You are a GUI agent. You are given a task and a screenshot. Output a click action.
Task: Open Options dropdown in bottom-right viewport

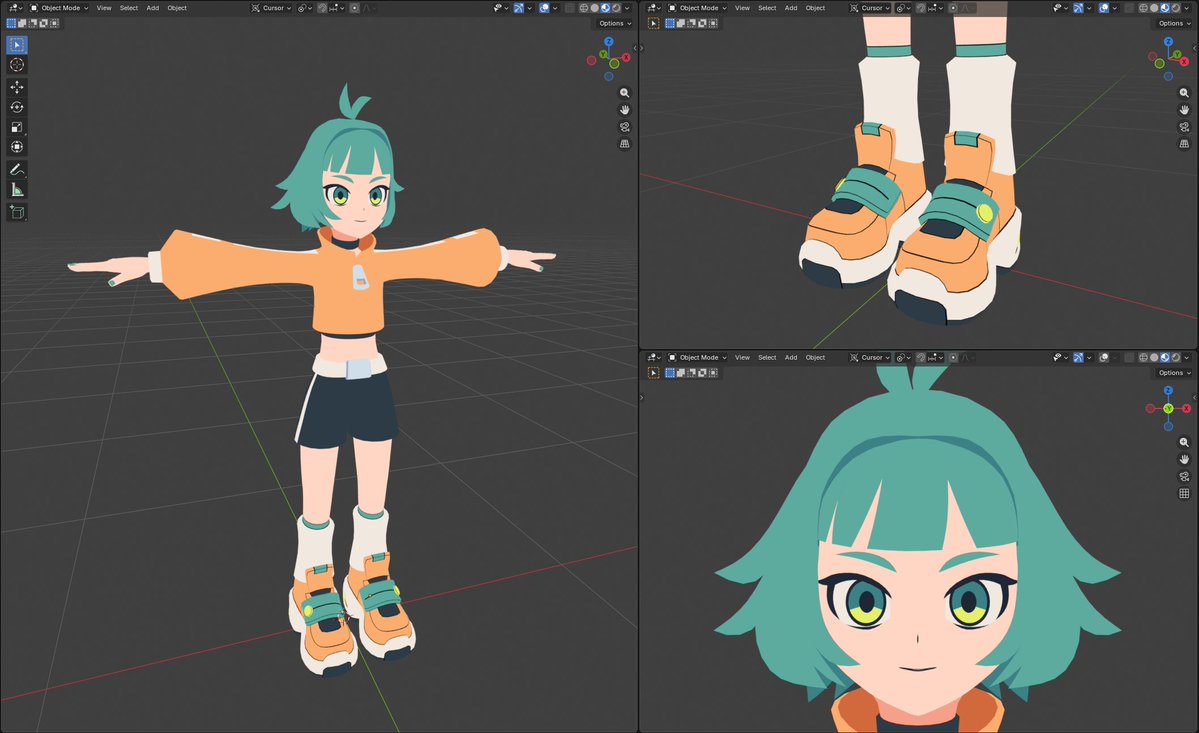click(1174, 372)
